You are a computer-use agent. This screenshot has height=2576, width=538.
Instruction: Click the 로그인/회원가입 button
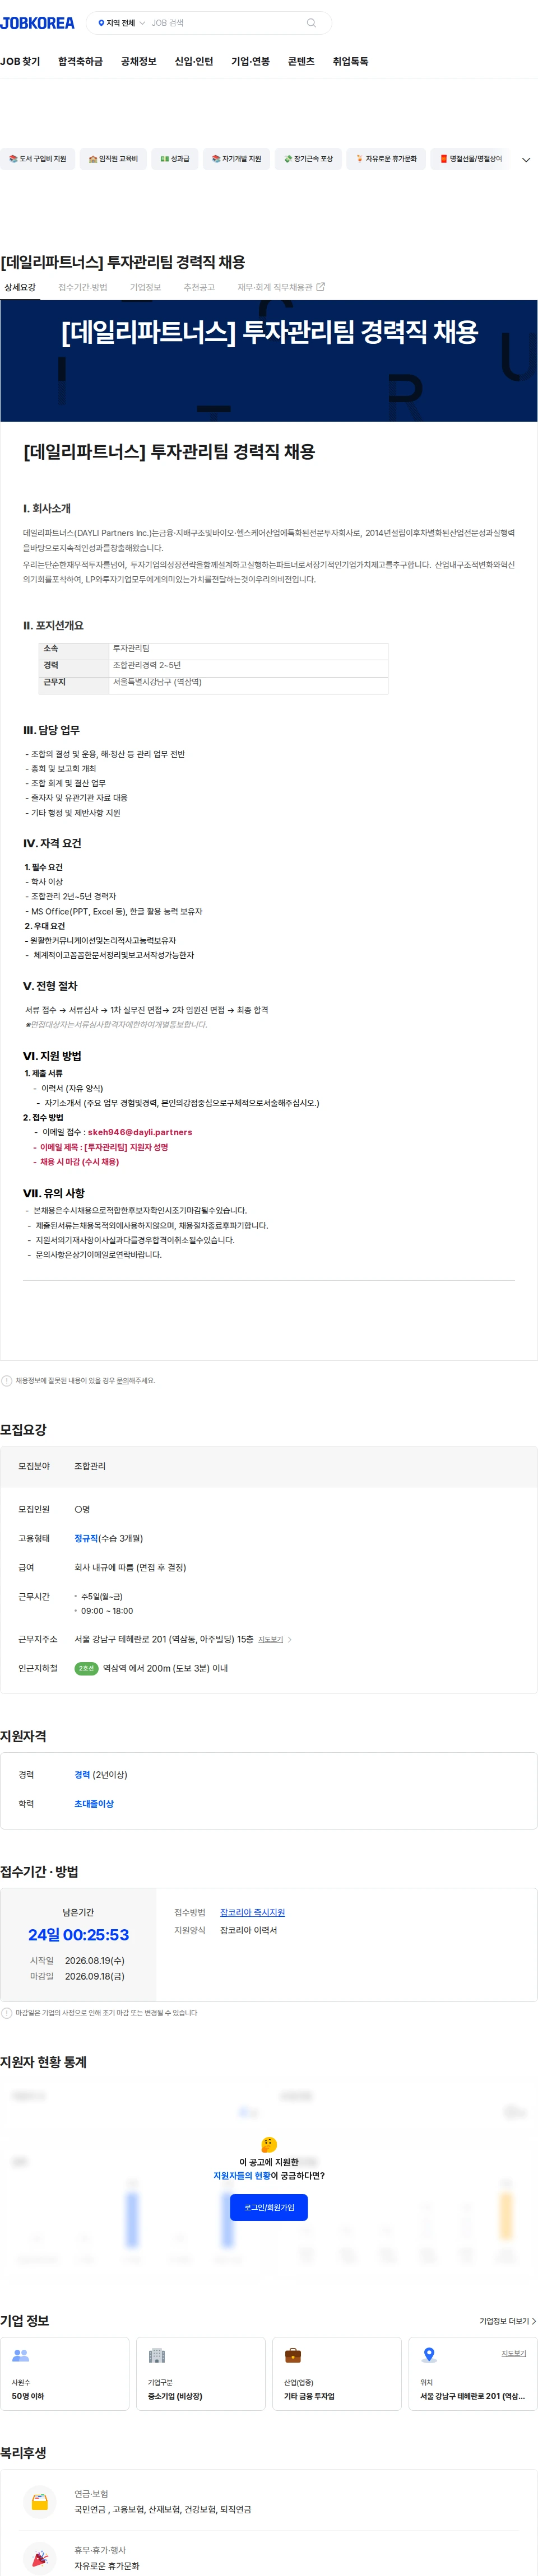pos(269,2207)
